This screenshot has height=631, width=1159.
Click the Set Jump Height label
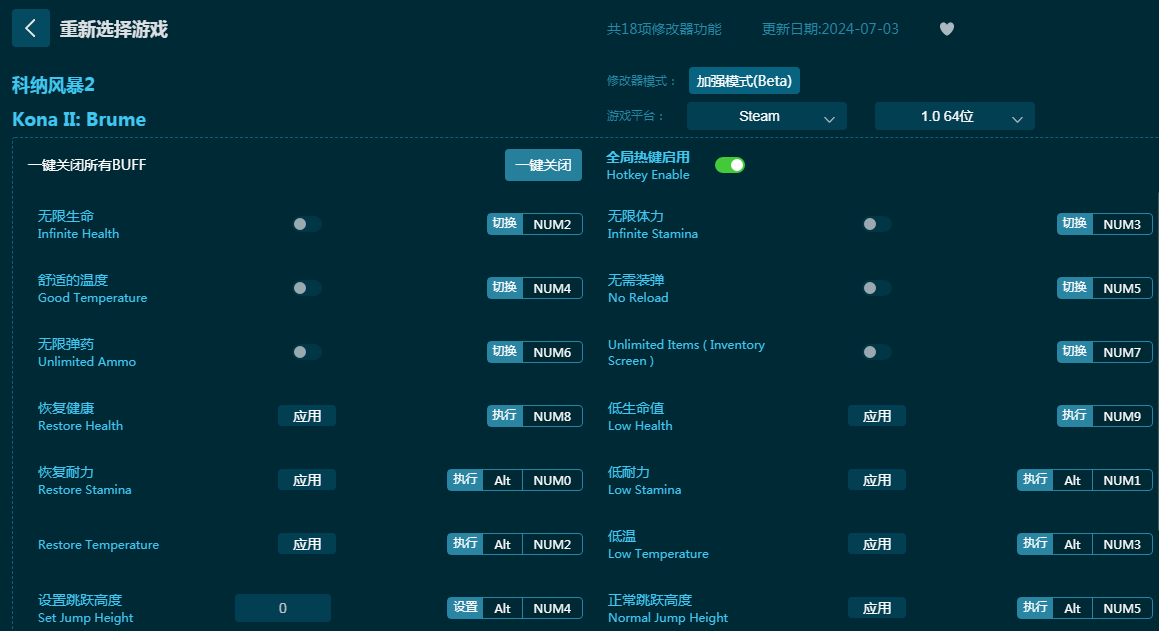point(86,618)
